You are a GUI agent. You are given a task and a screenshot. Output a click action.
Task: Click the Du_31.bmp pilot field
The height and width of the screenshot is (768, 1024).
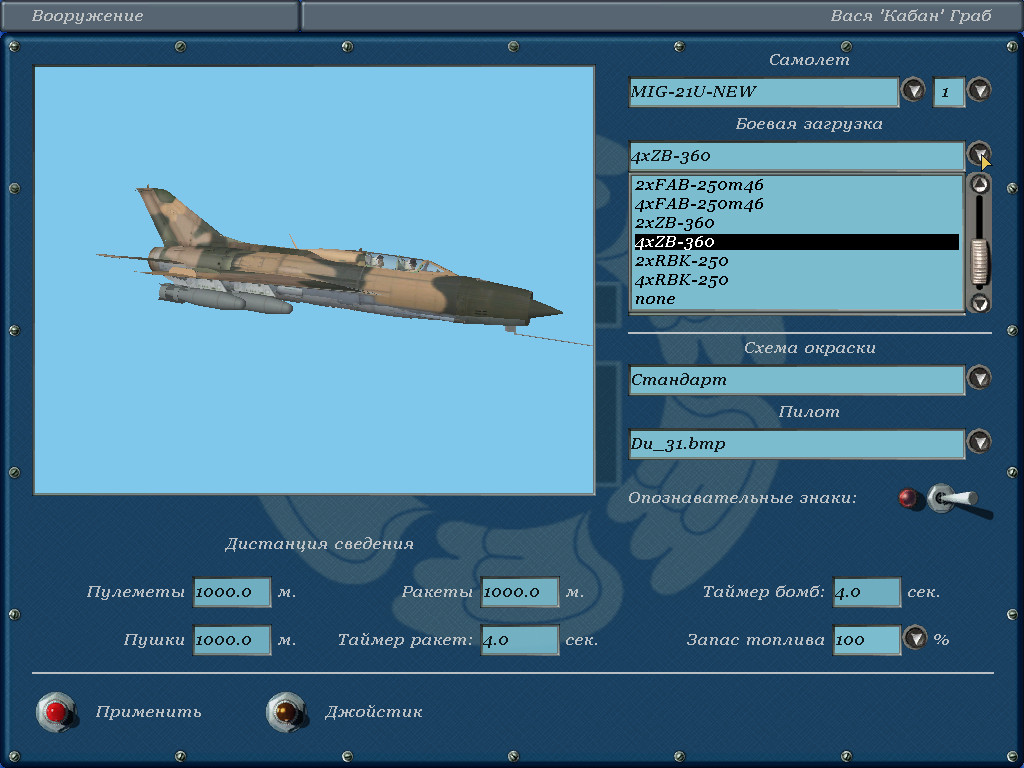click(x=797, y=444)
